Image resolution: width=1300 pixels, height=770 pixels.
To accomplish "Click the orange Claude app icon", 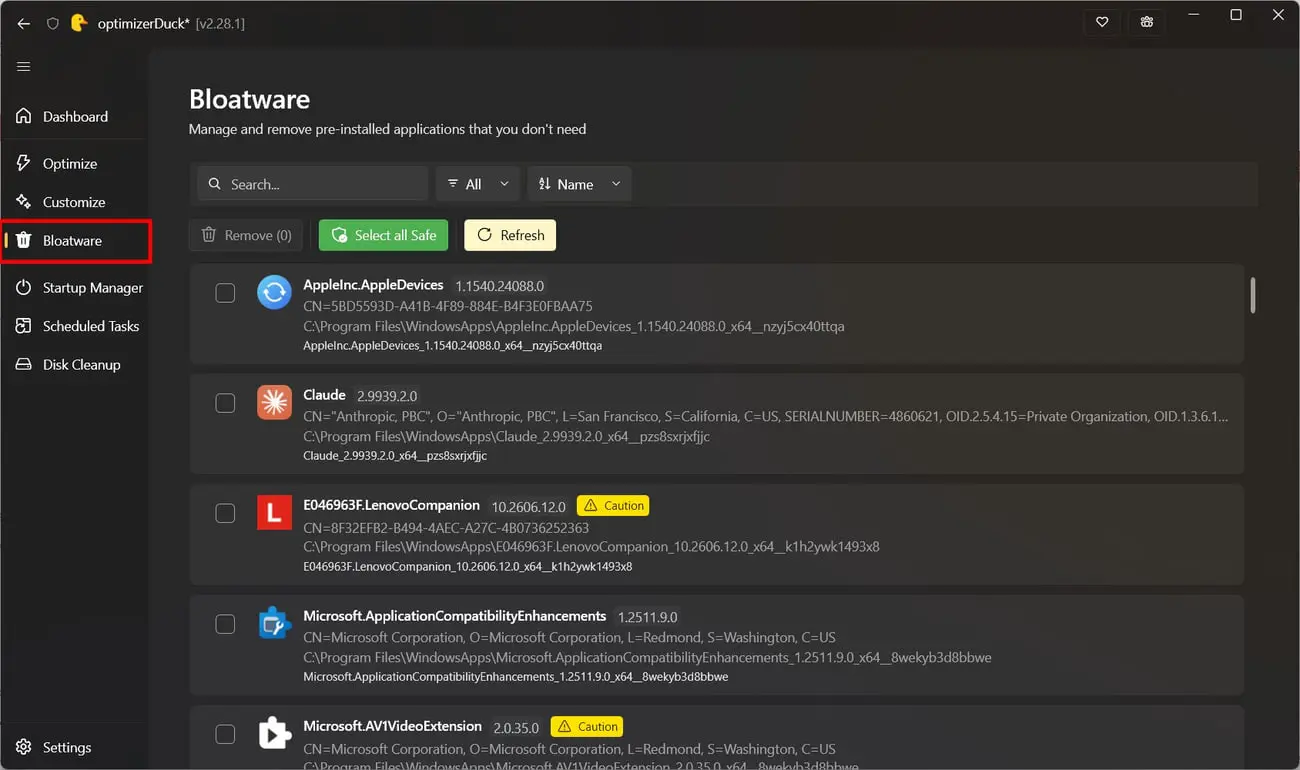I will click(x=274, y=402).
